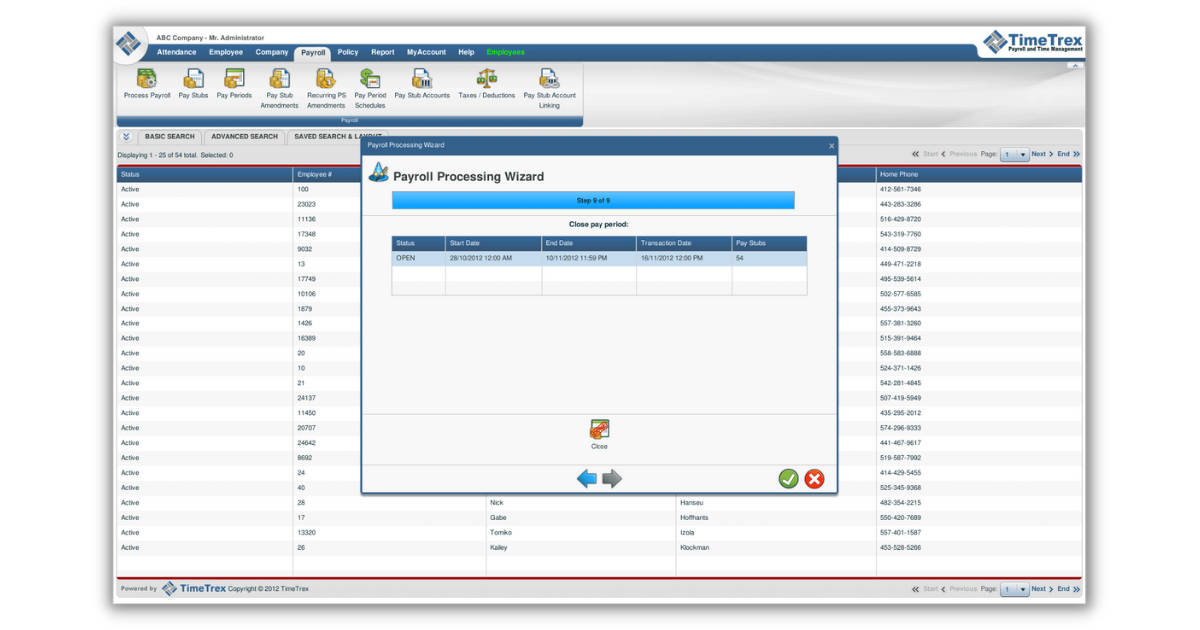Click the green checkmark to confirm wizard

click(789, 478)
